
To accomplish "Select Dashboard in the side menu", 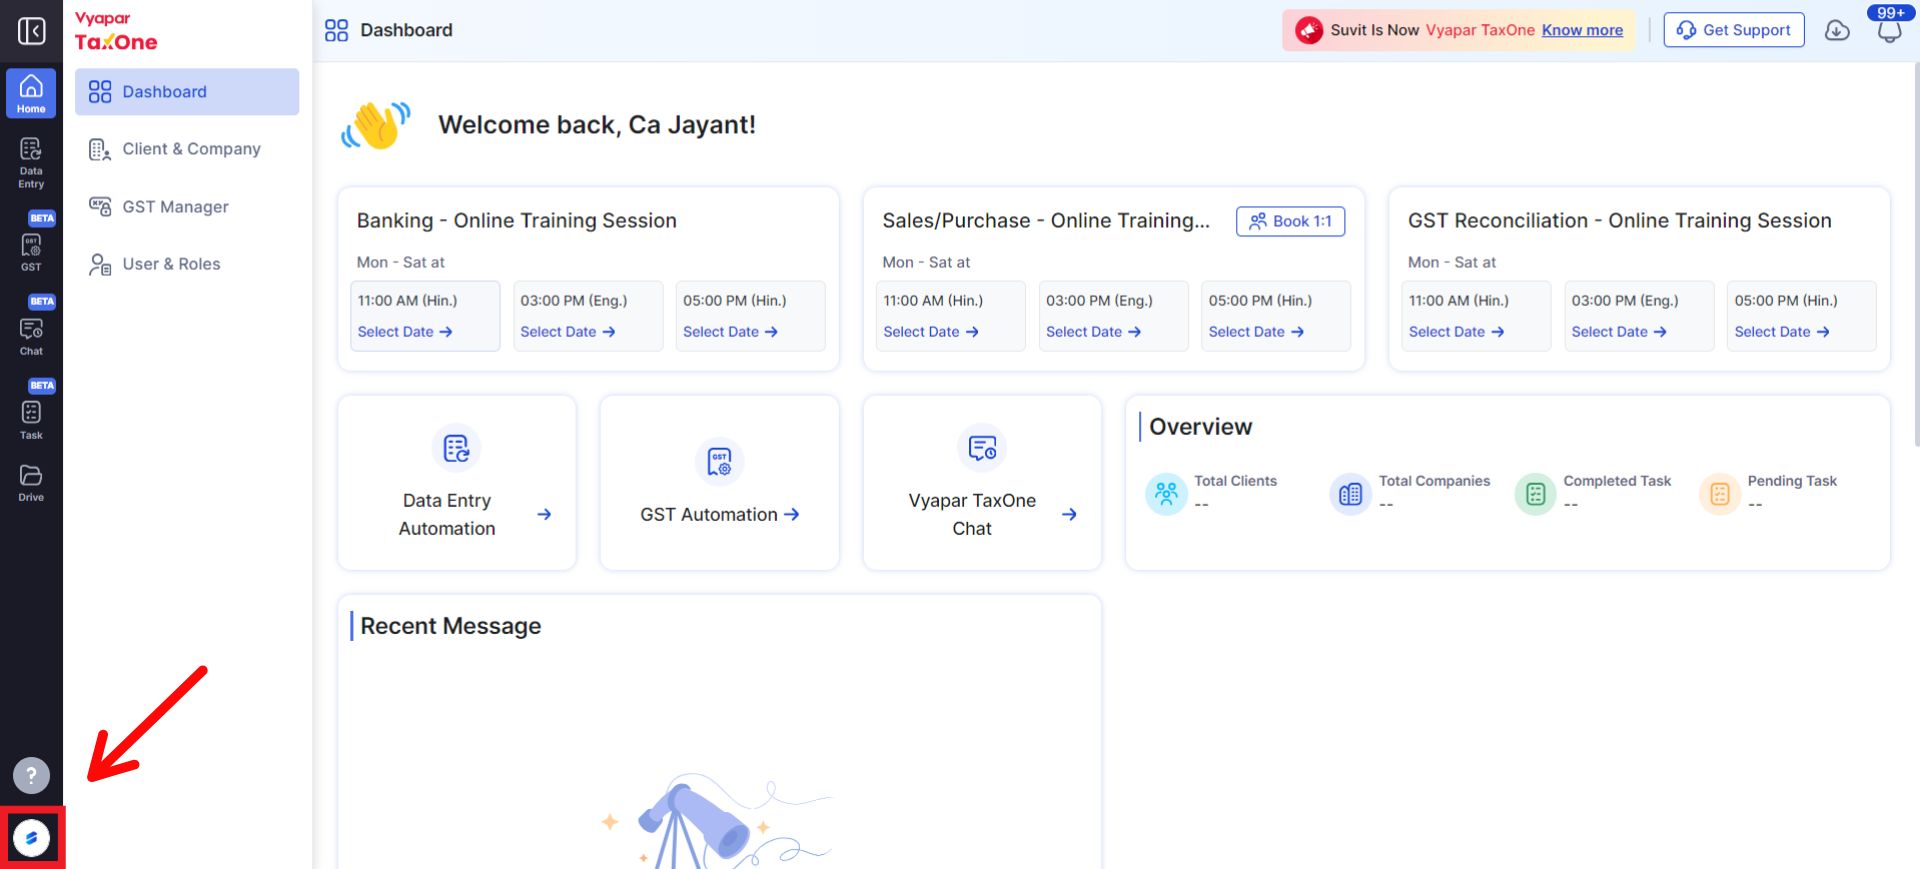I will tap(187, 92).
